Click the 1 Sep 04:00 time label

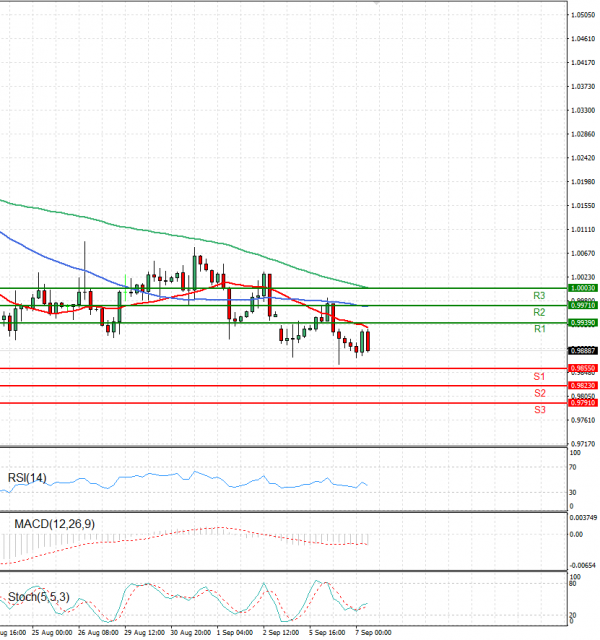coord(235,633)
